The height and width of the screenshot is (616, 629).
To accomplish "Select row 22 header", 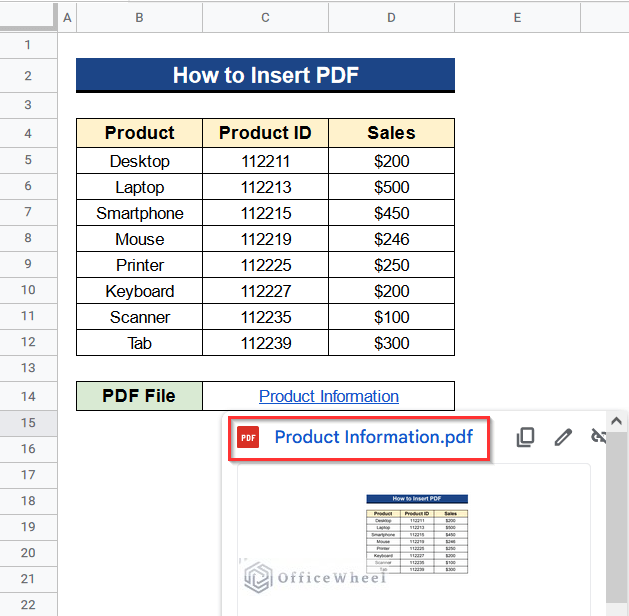I will pos(28,604).
